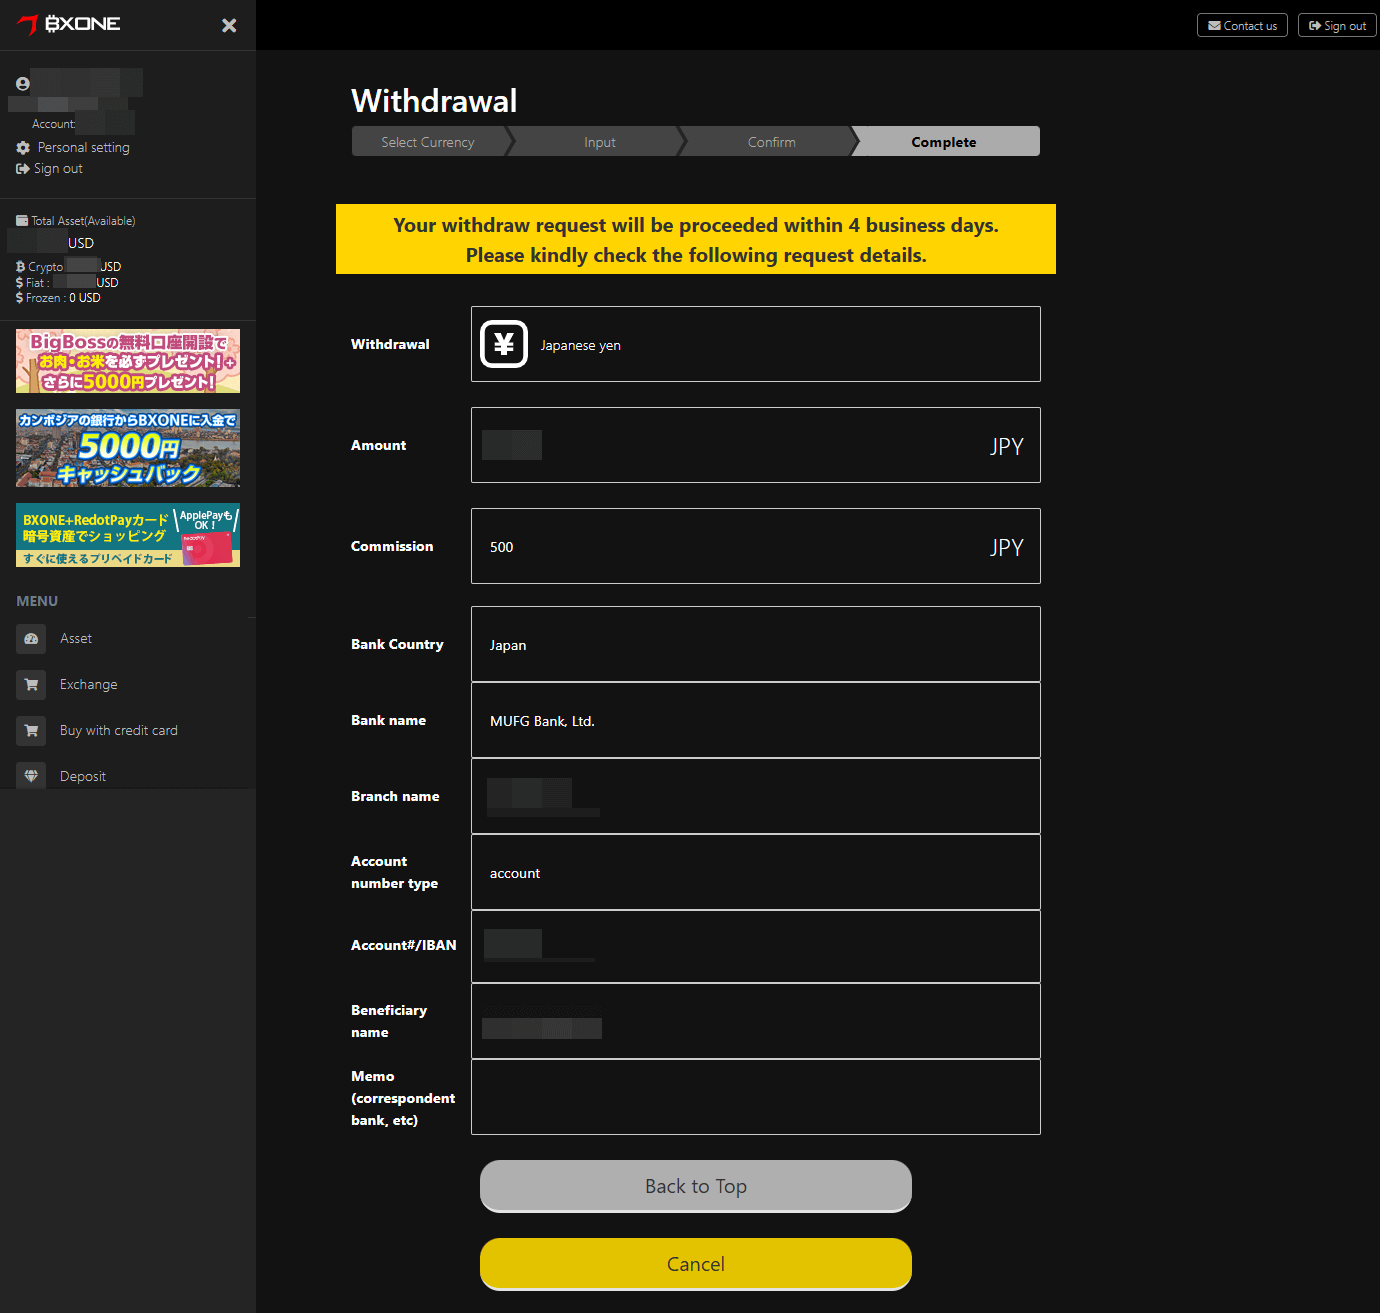Image resolution: width=1380 pixels, height=1313 pixels.
Task: Click the Bank Country value Japan
Action: (x=508, y=646)
